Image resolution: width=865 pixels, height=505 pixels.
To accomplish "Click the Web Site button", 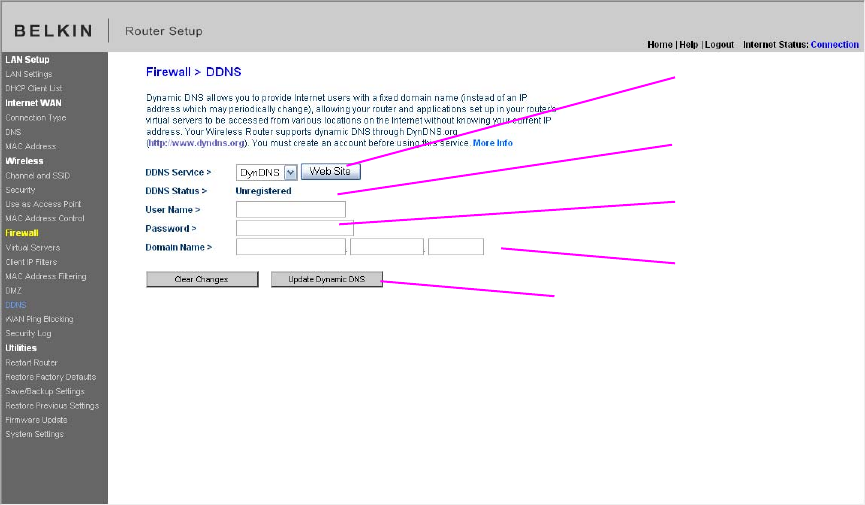I will [330, 172].
